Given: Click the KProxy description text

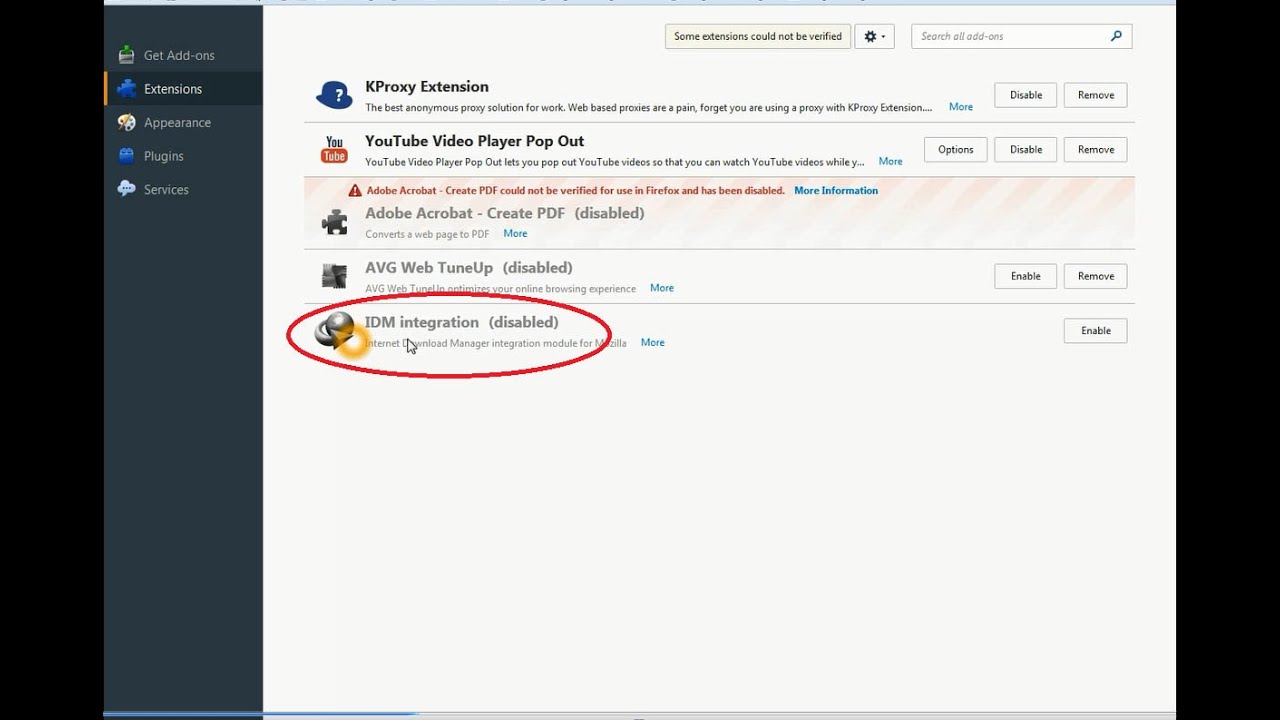Looking at the screenshot, I should click(x=648, y=107).
